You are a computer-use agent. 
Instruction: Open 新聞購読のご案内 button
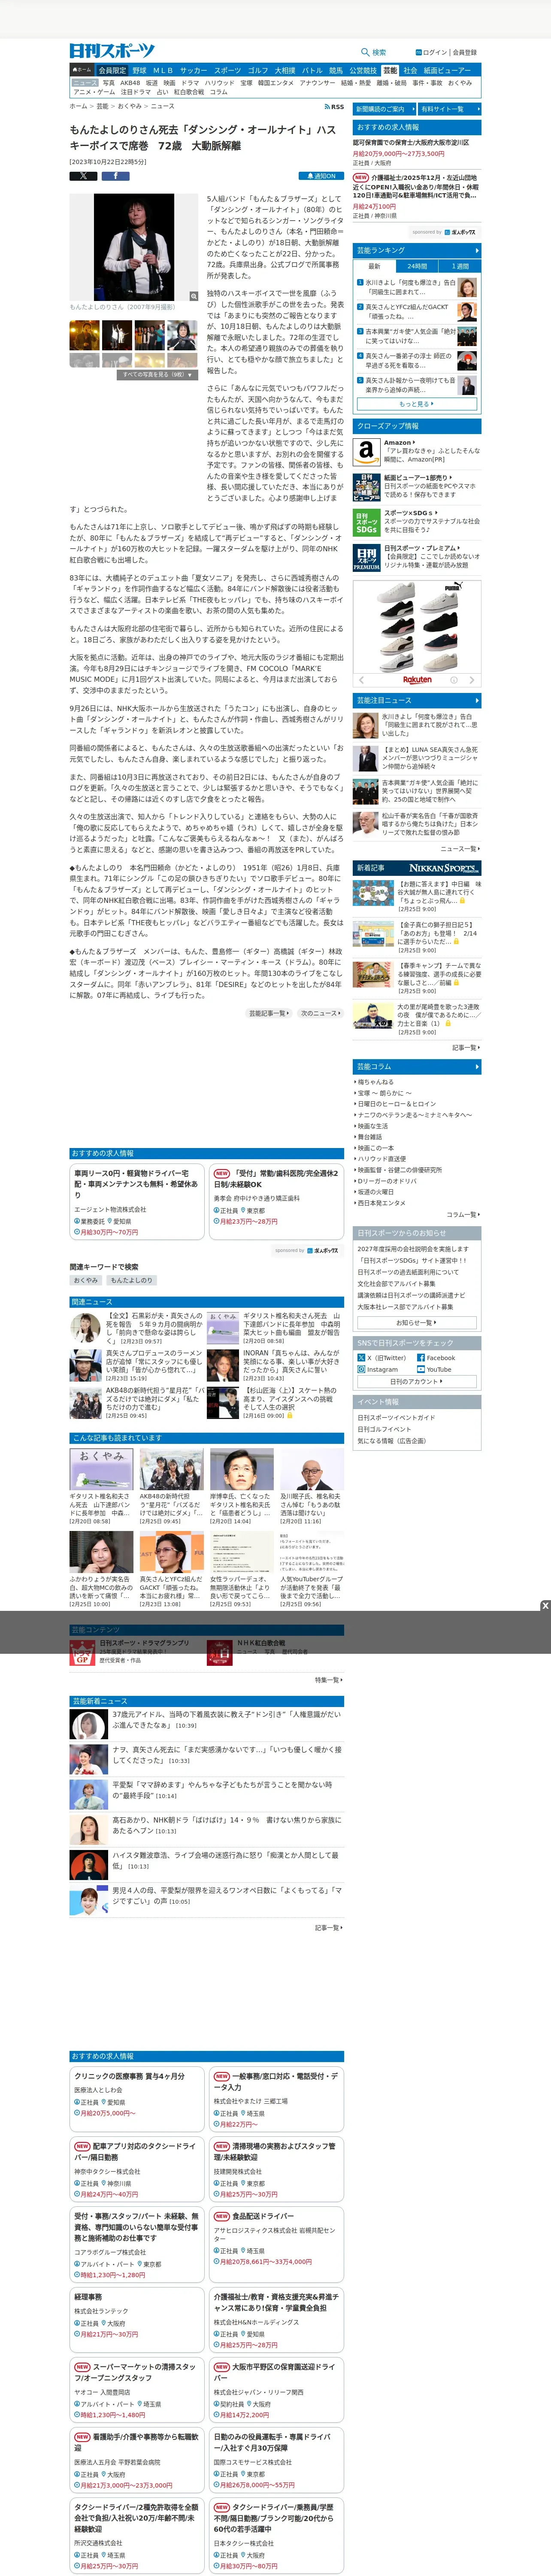point(383,109)
